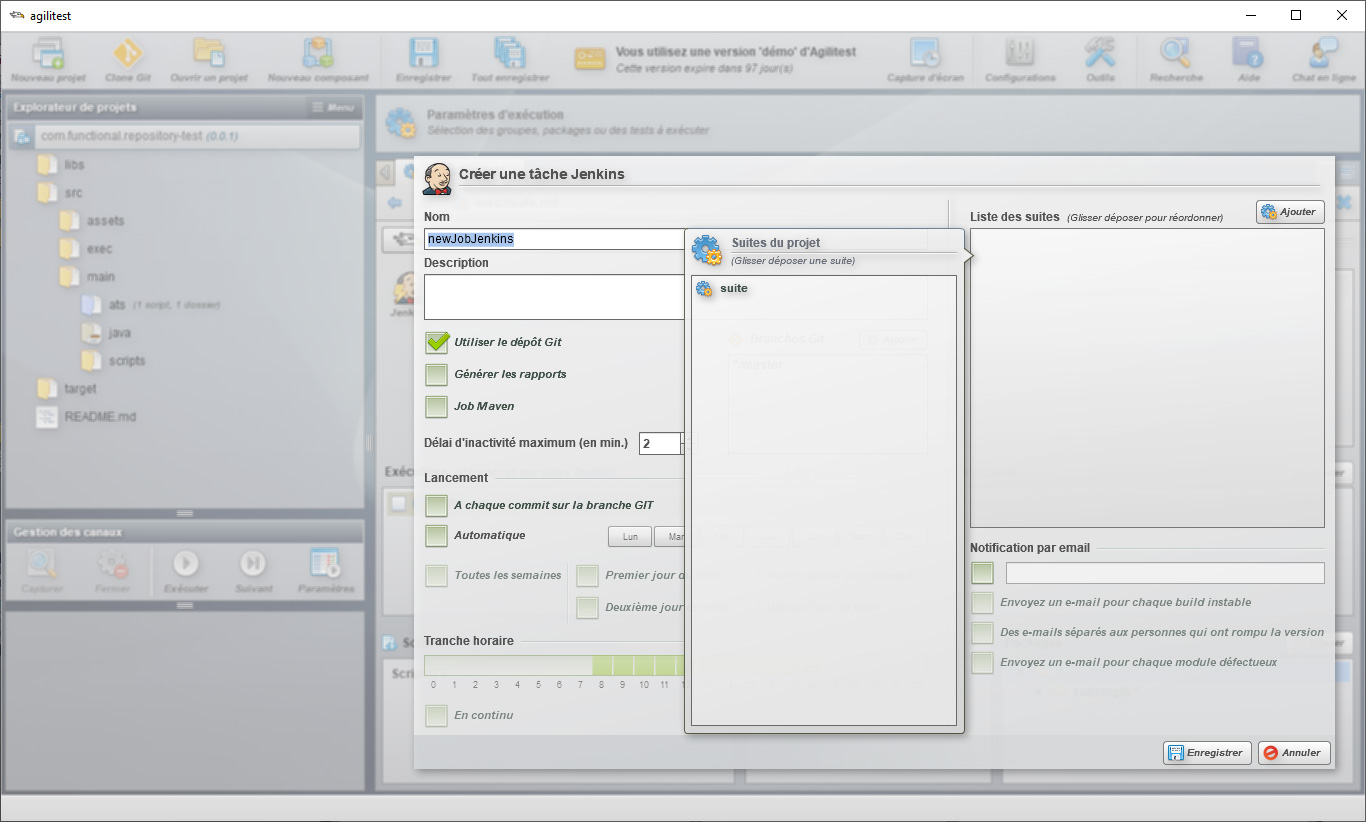Viewport: 1366px width, 822px height.
Task: Open the Aide help icon
Action: (x=1248, y=53)
